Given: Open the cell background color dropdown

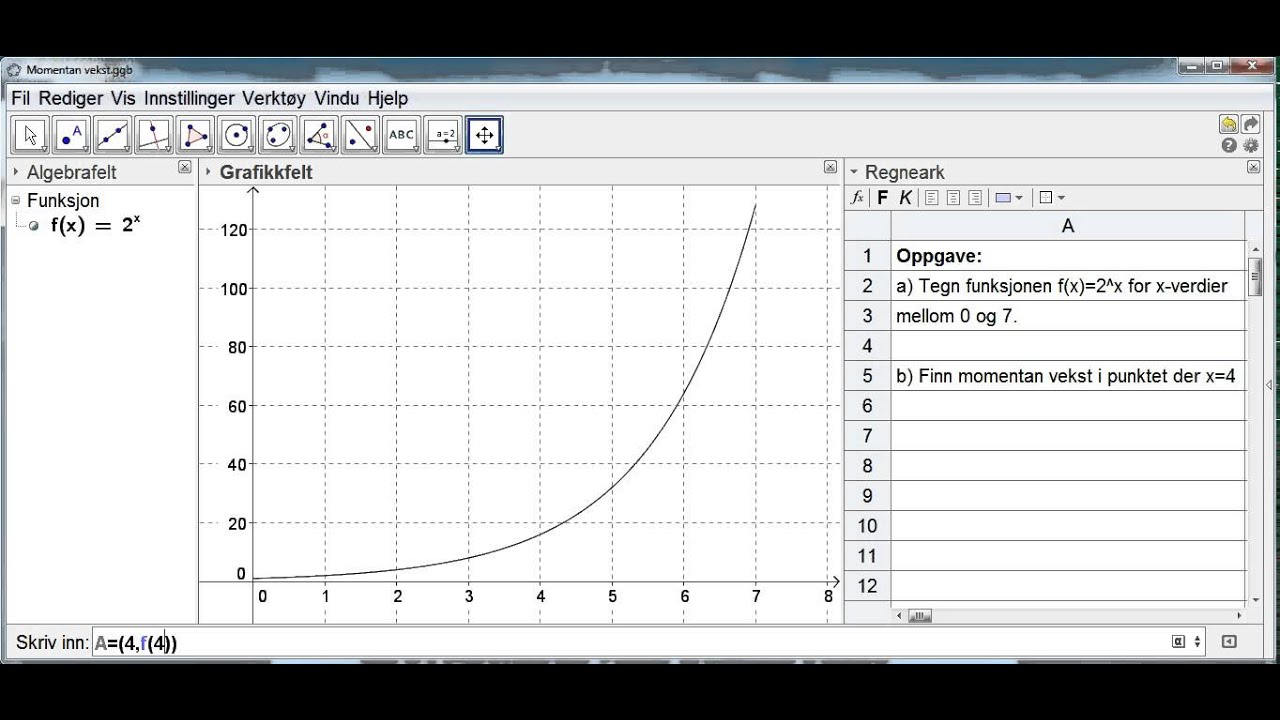Looking at the screenshot, I should click(1019, 198).
